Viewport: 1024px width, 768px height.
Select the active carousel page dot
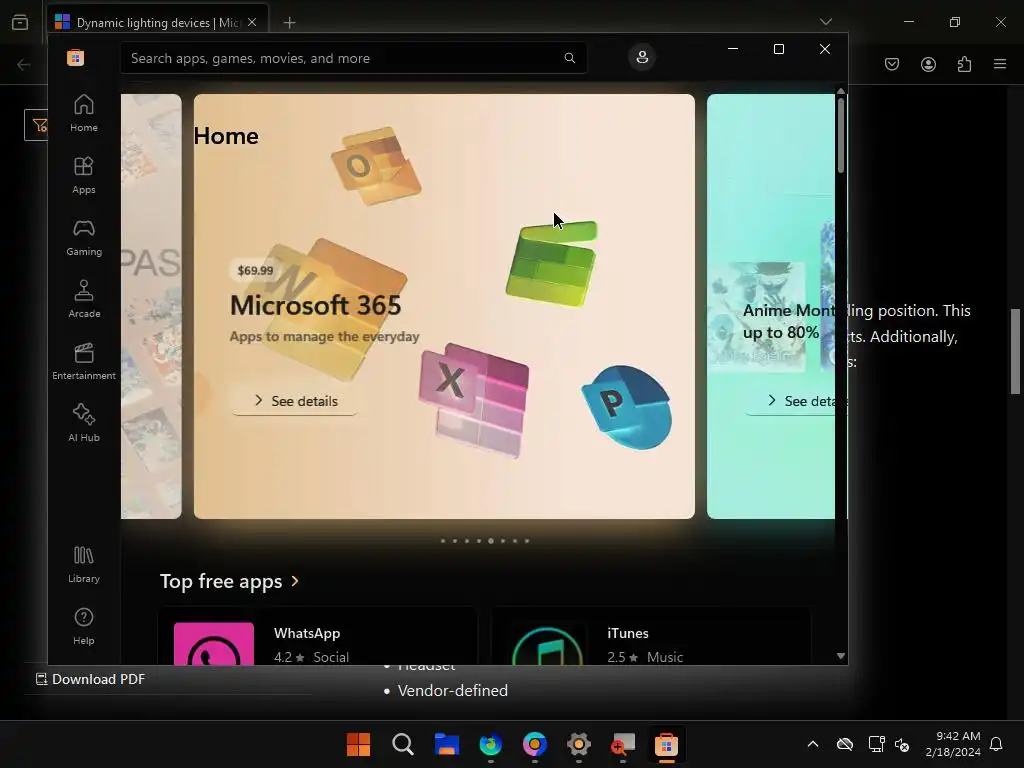491,541
